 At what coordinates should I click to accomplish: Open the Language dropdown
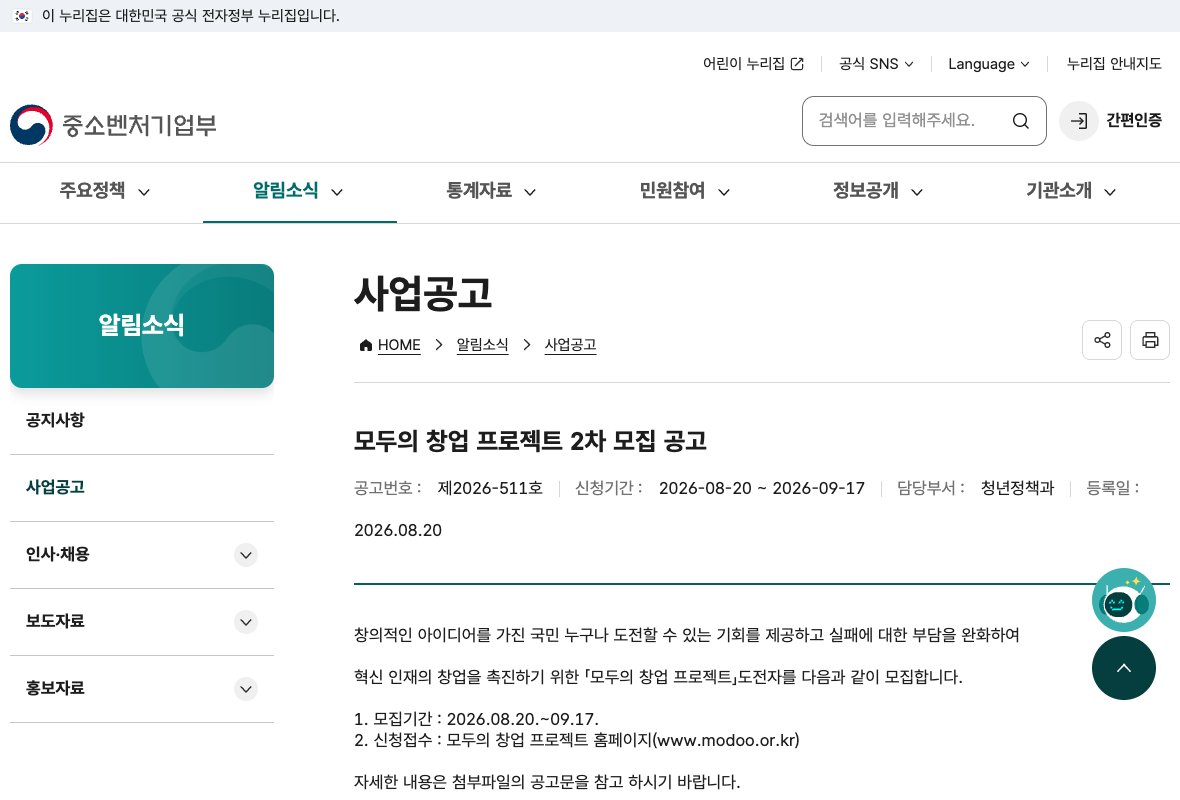[988, 64]
